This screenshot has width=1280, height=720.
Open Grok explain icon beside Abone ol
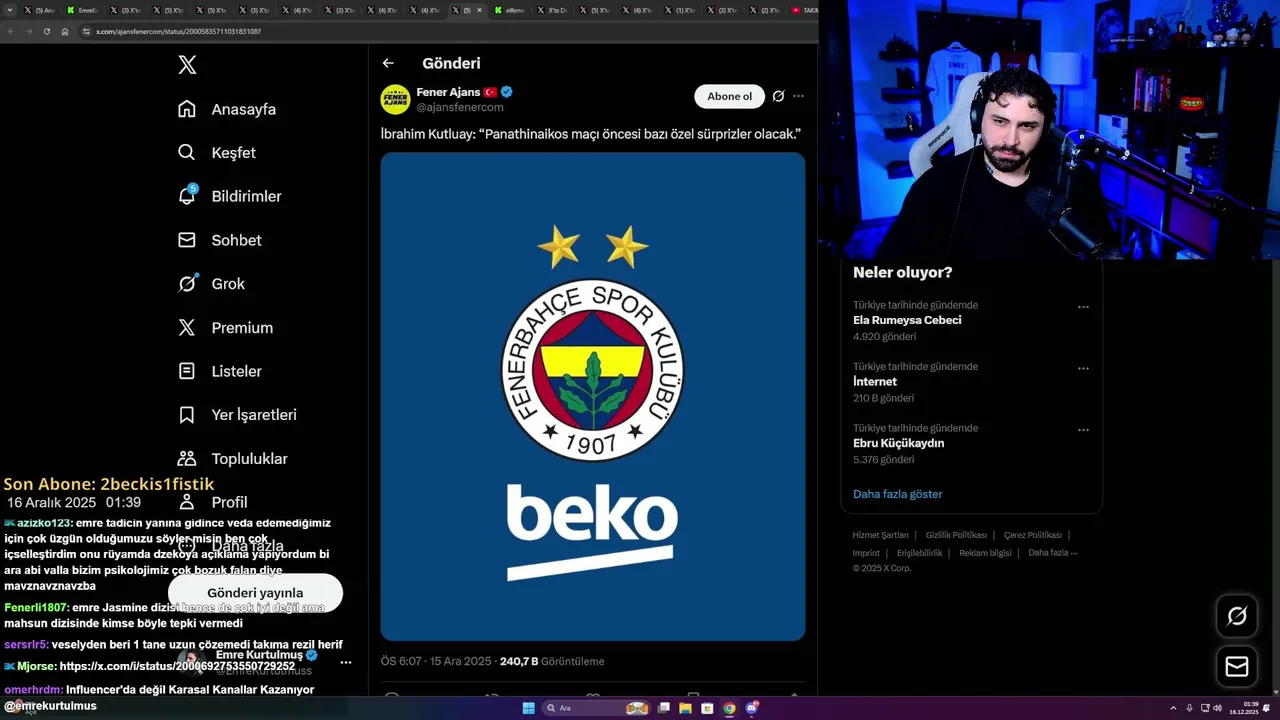coord(778,96)
